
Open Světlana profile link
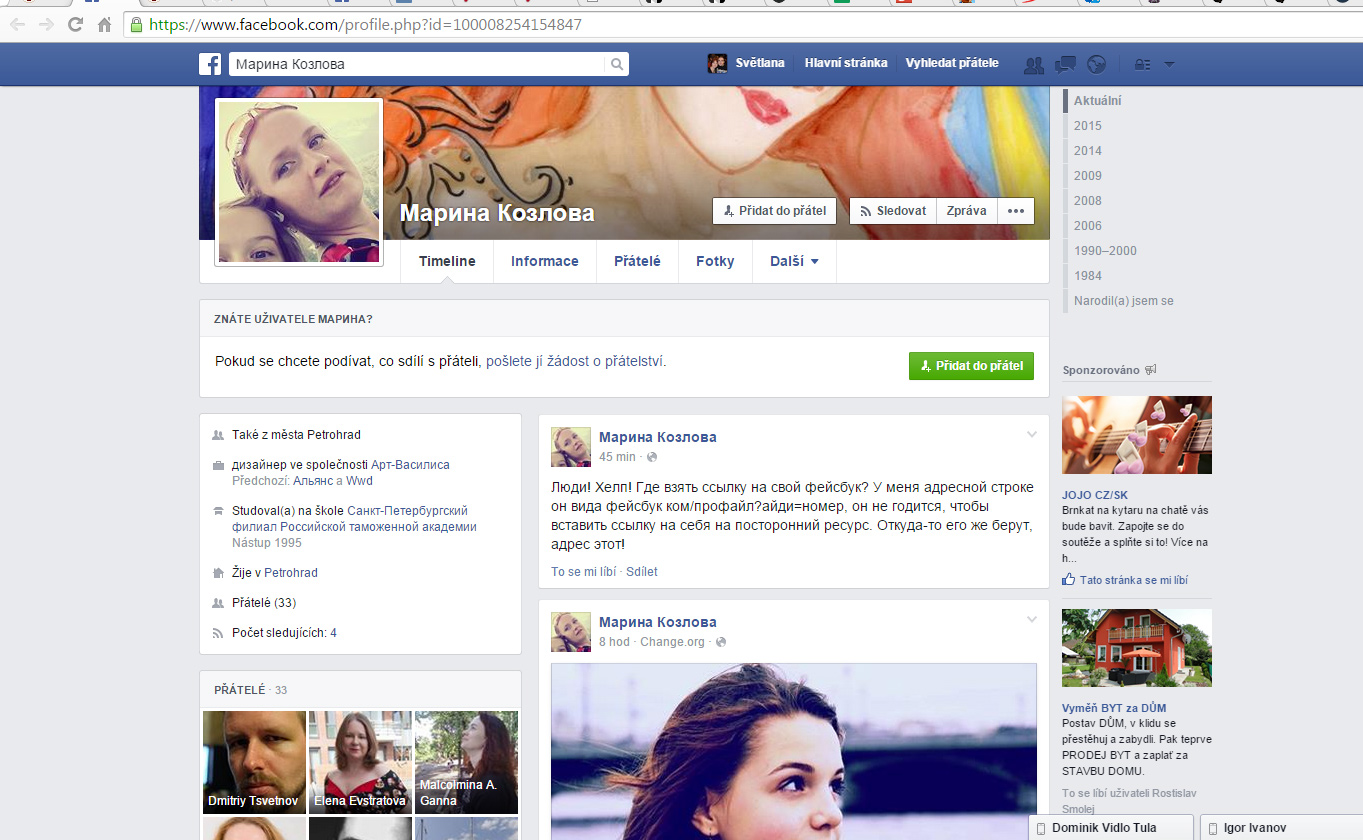[746, 63]
